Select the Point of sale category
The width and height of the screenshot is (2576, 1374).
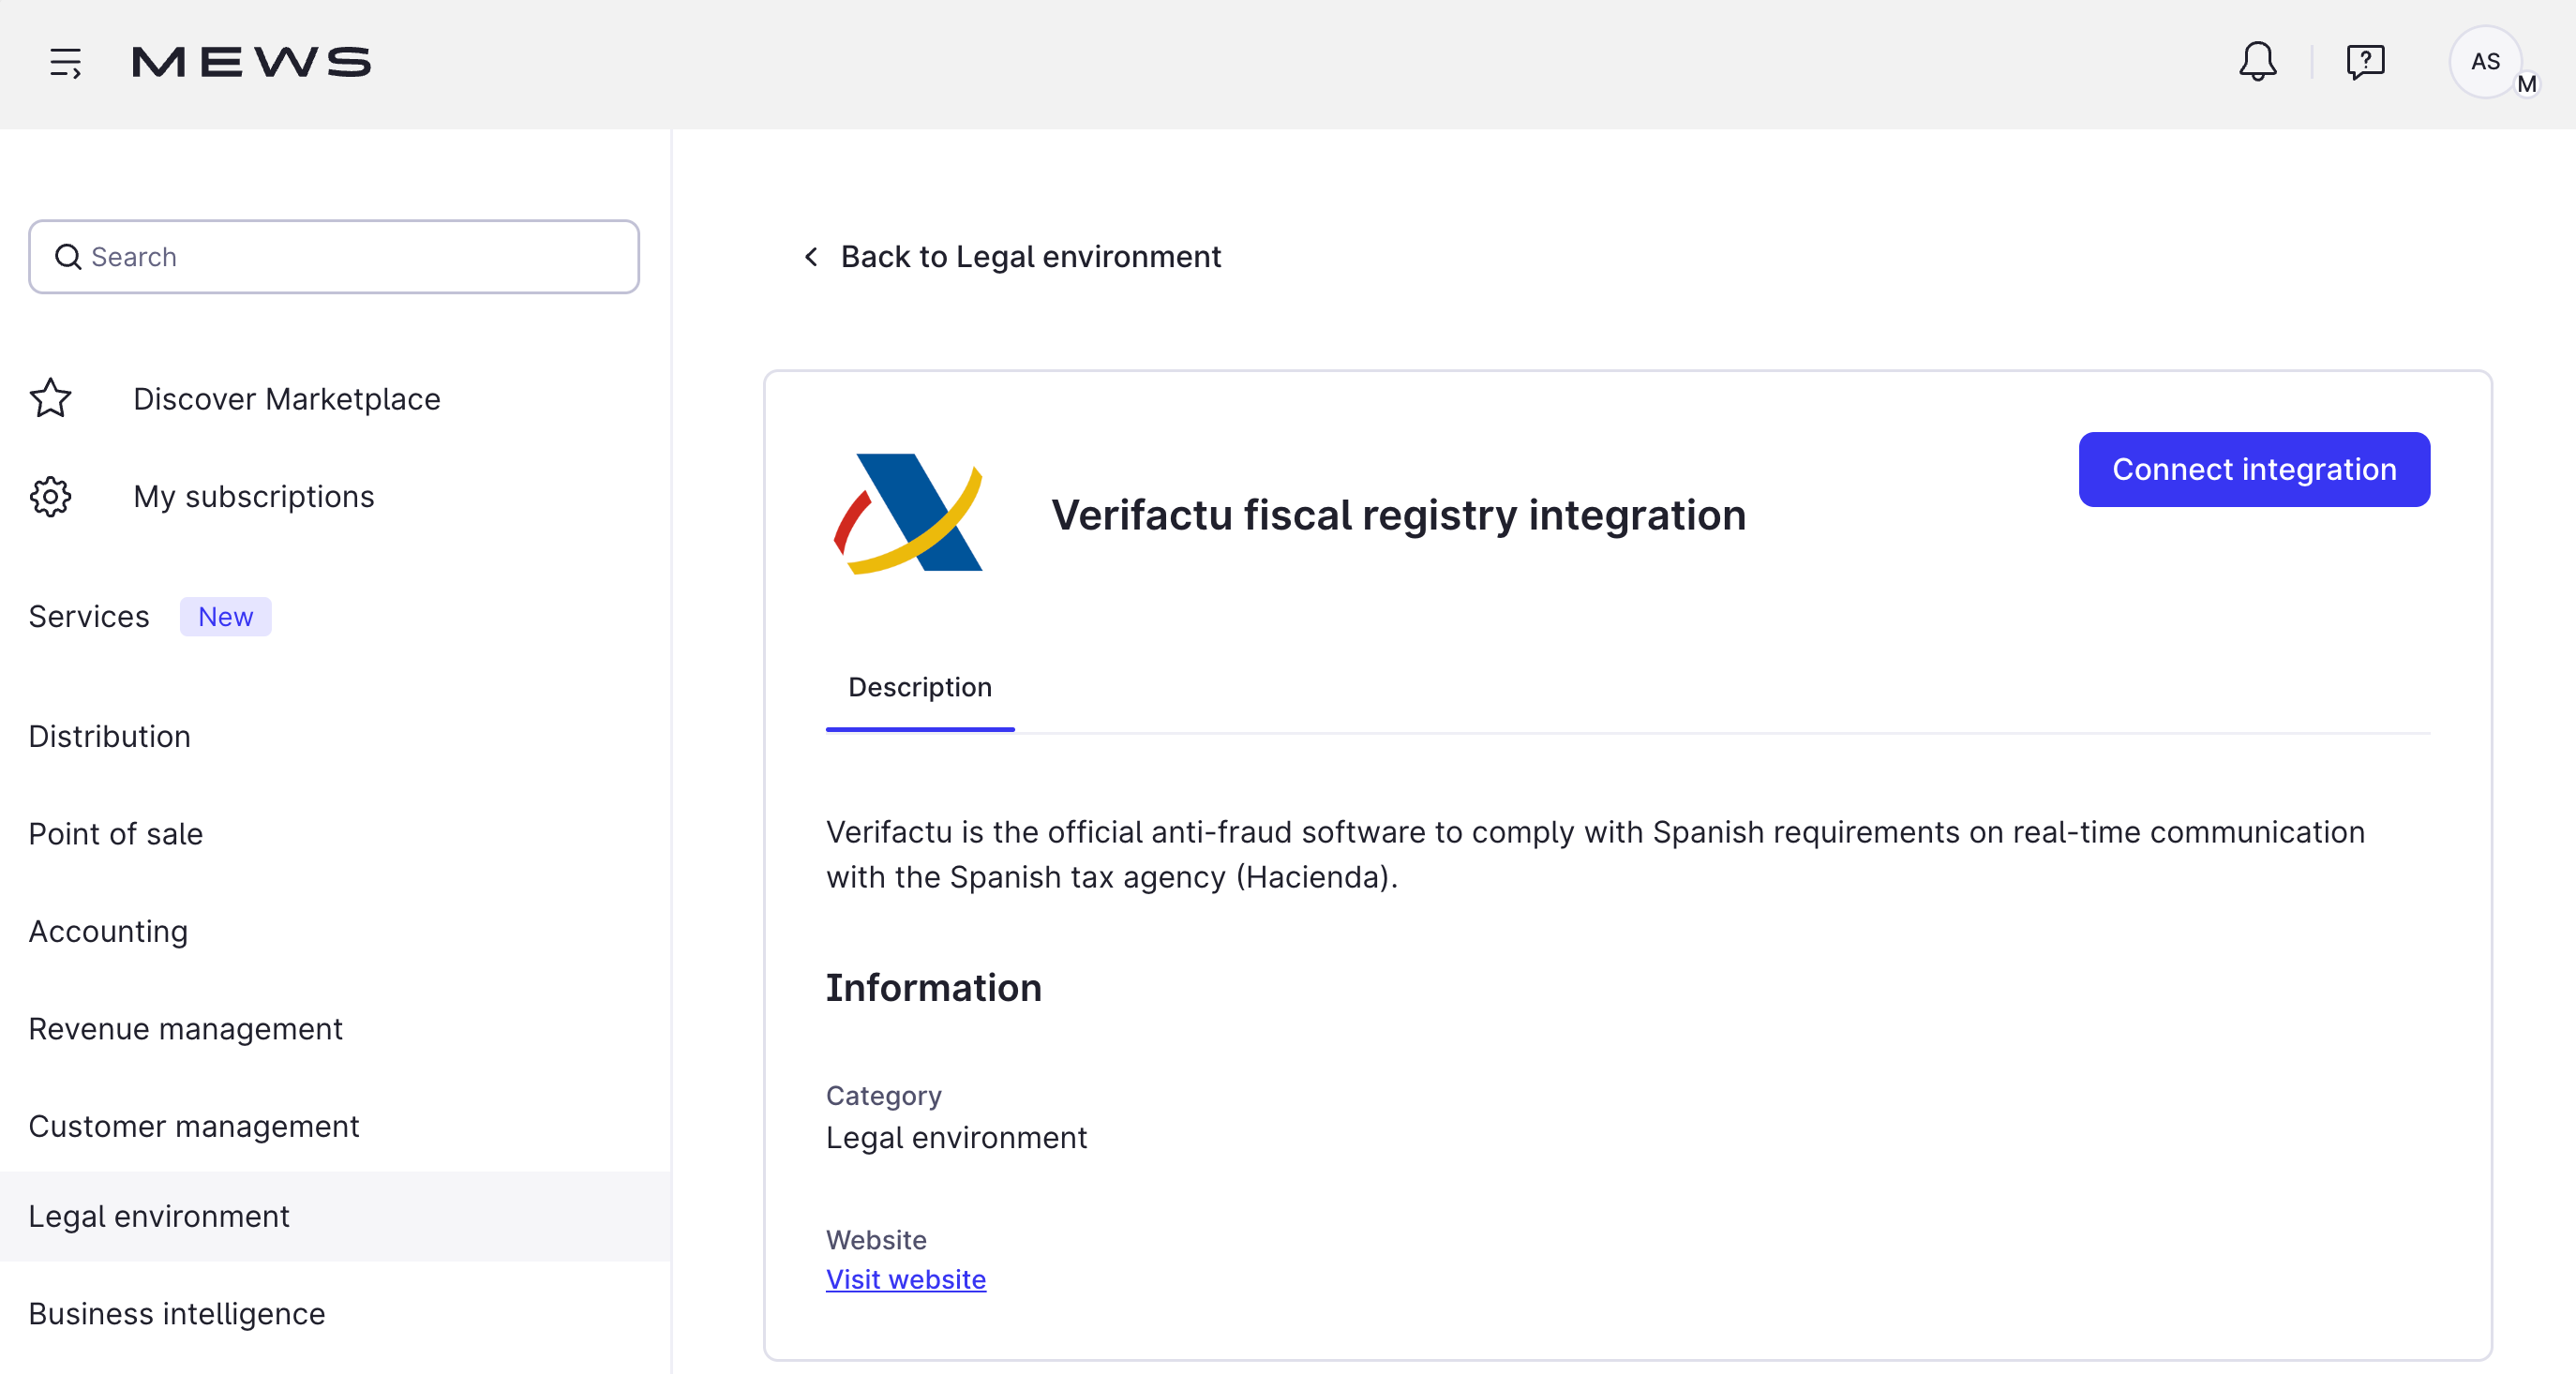[116, 833]
